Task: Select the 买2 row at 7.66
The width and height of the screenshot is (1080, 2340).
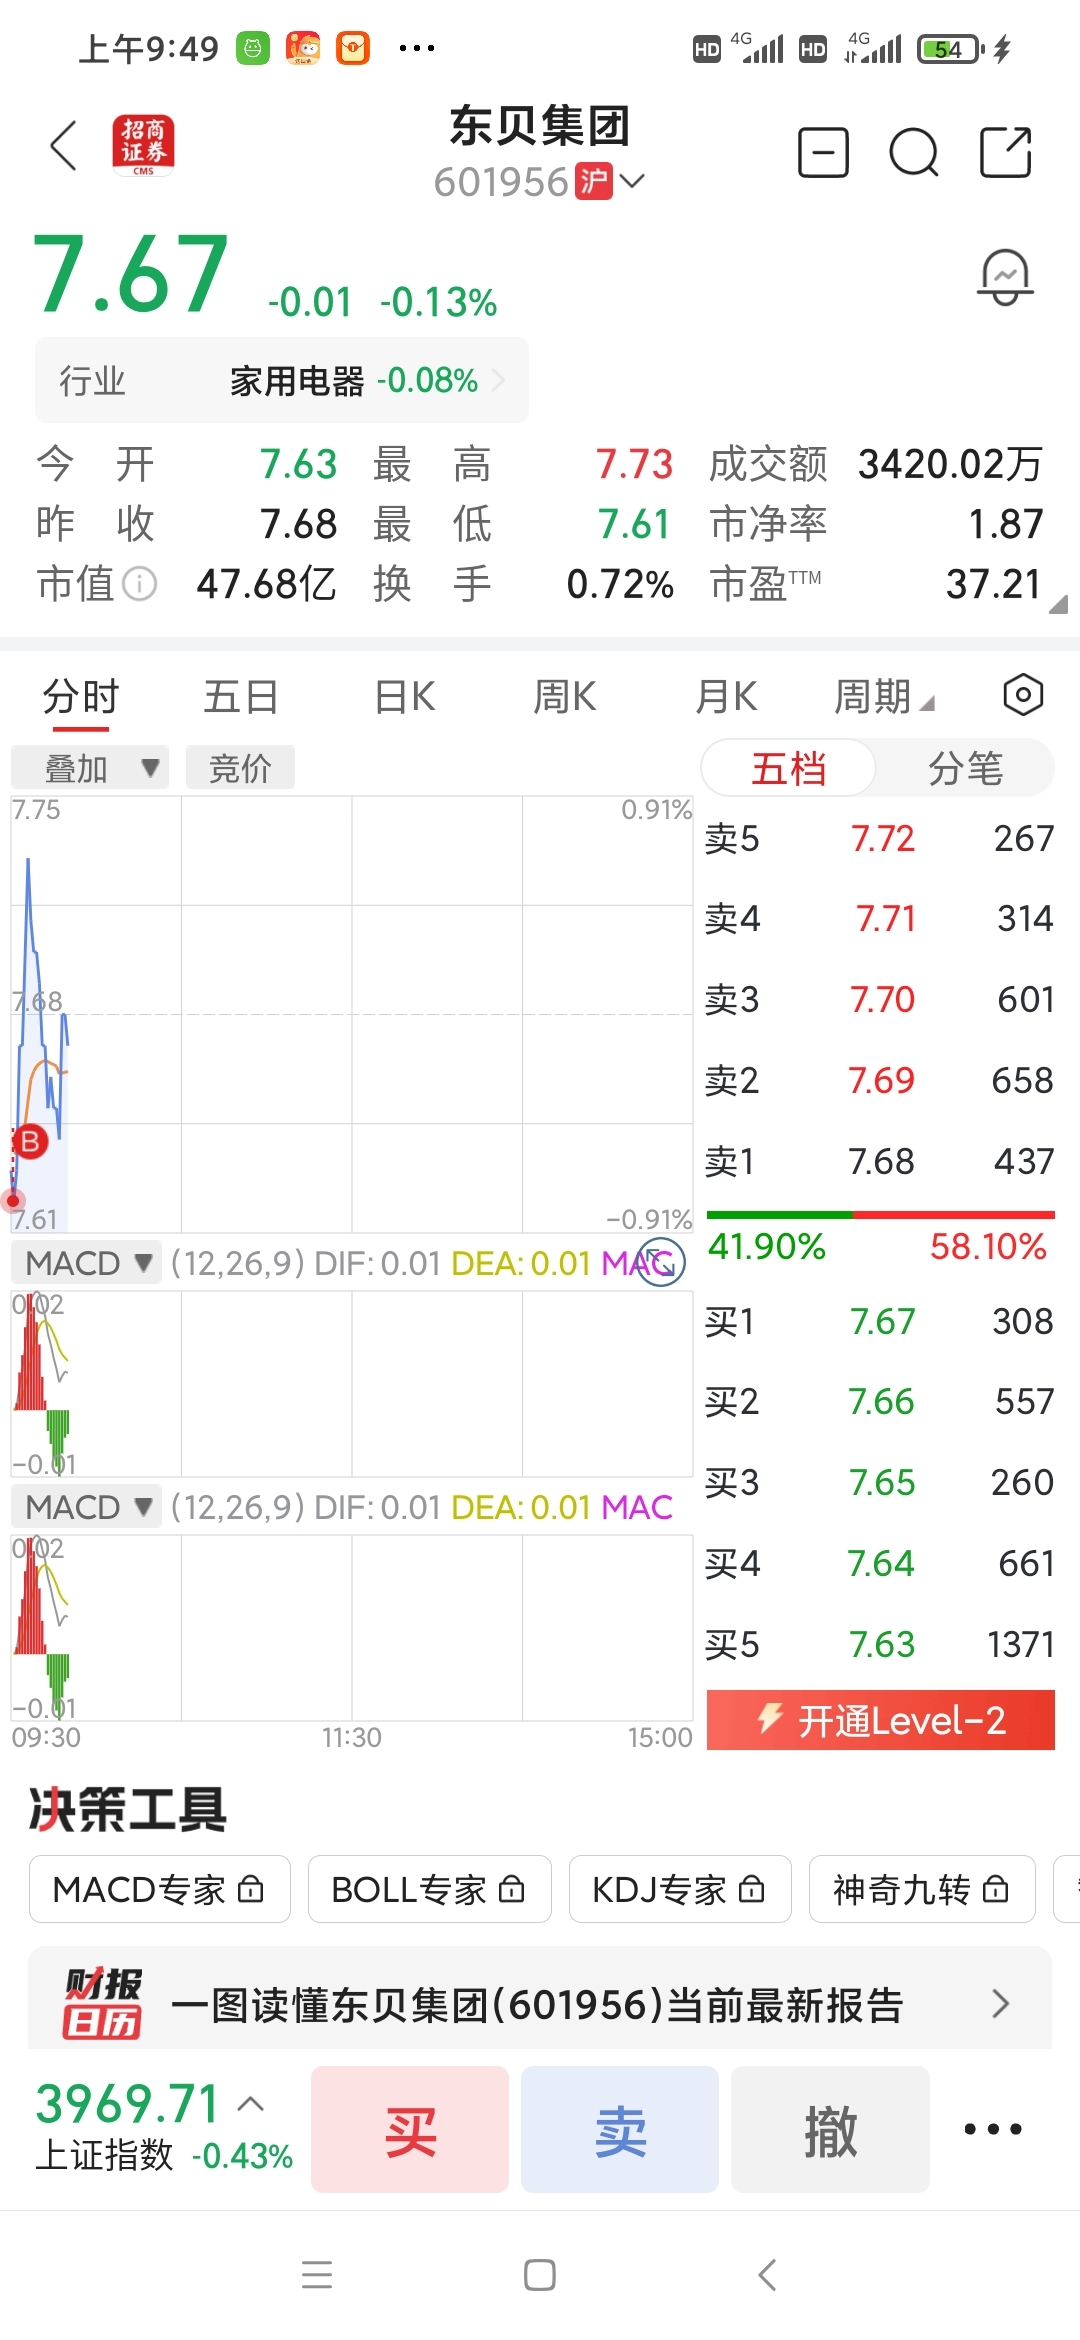Action: (x=880, y=1401)
